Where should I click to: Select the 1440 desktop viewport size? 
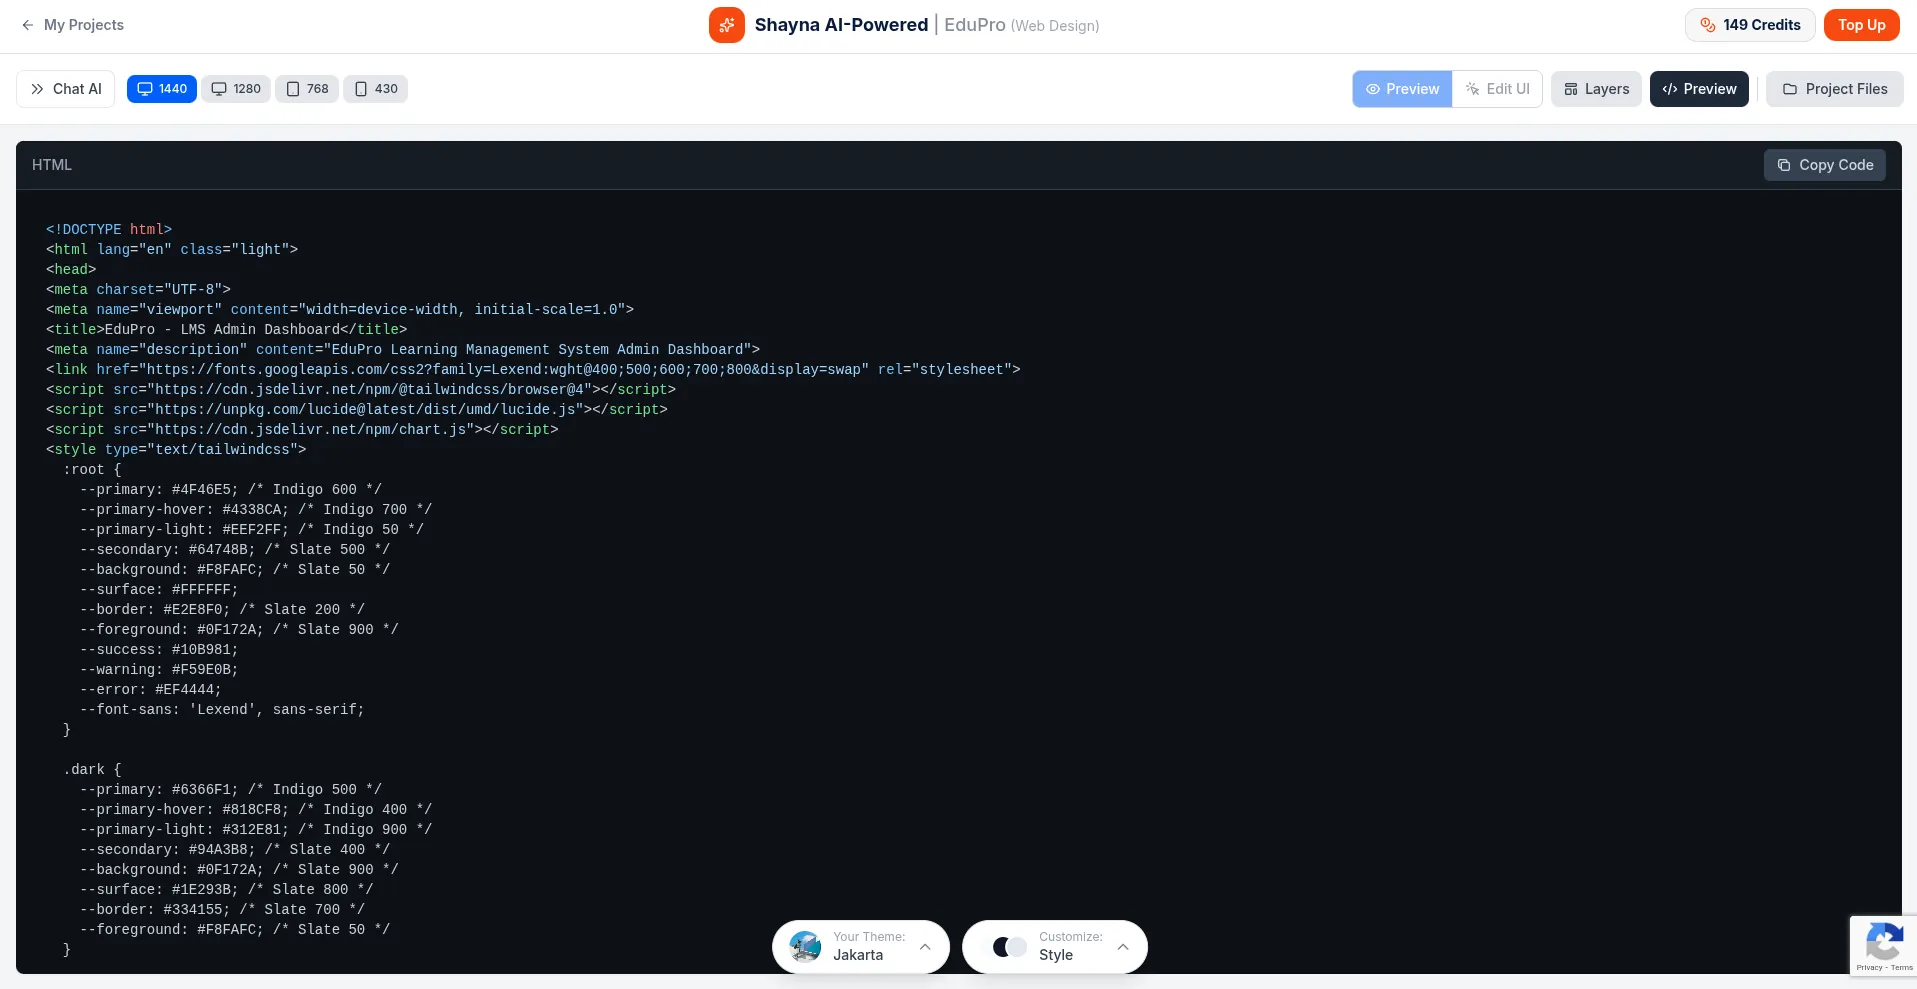(162, 89)
